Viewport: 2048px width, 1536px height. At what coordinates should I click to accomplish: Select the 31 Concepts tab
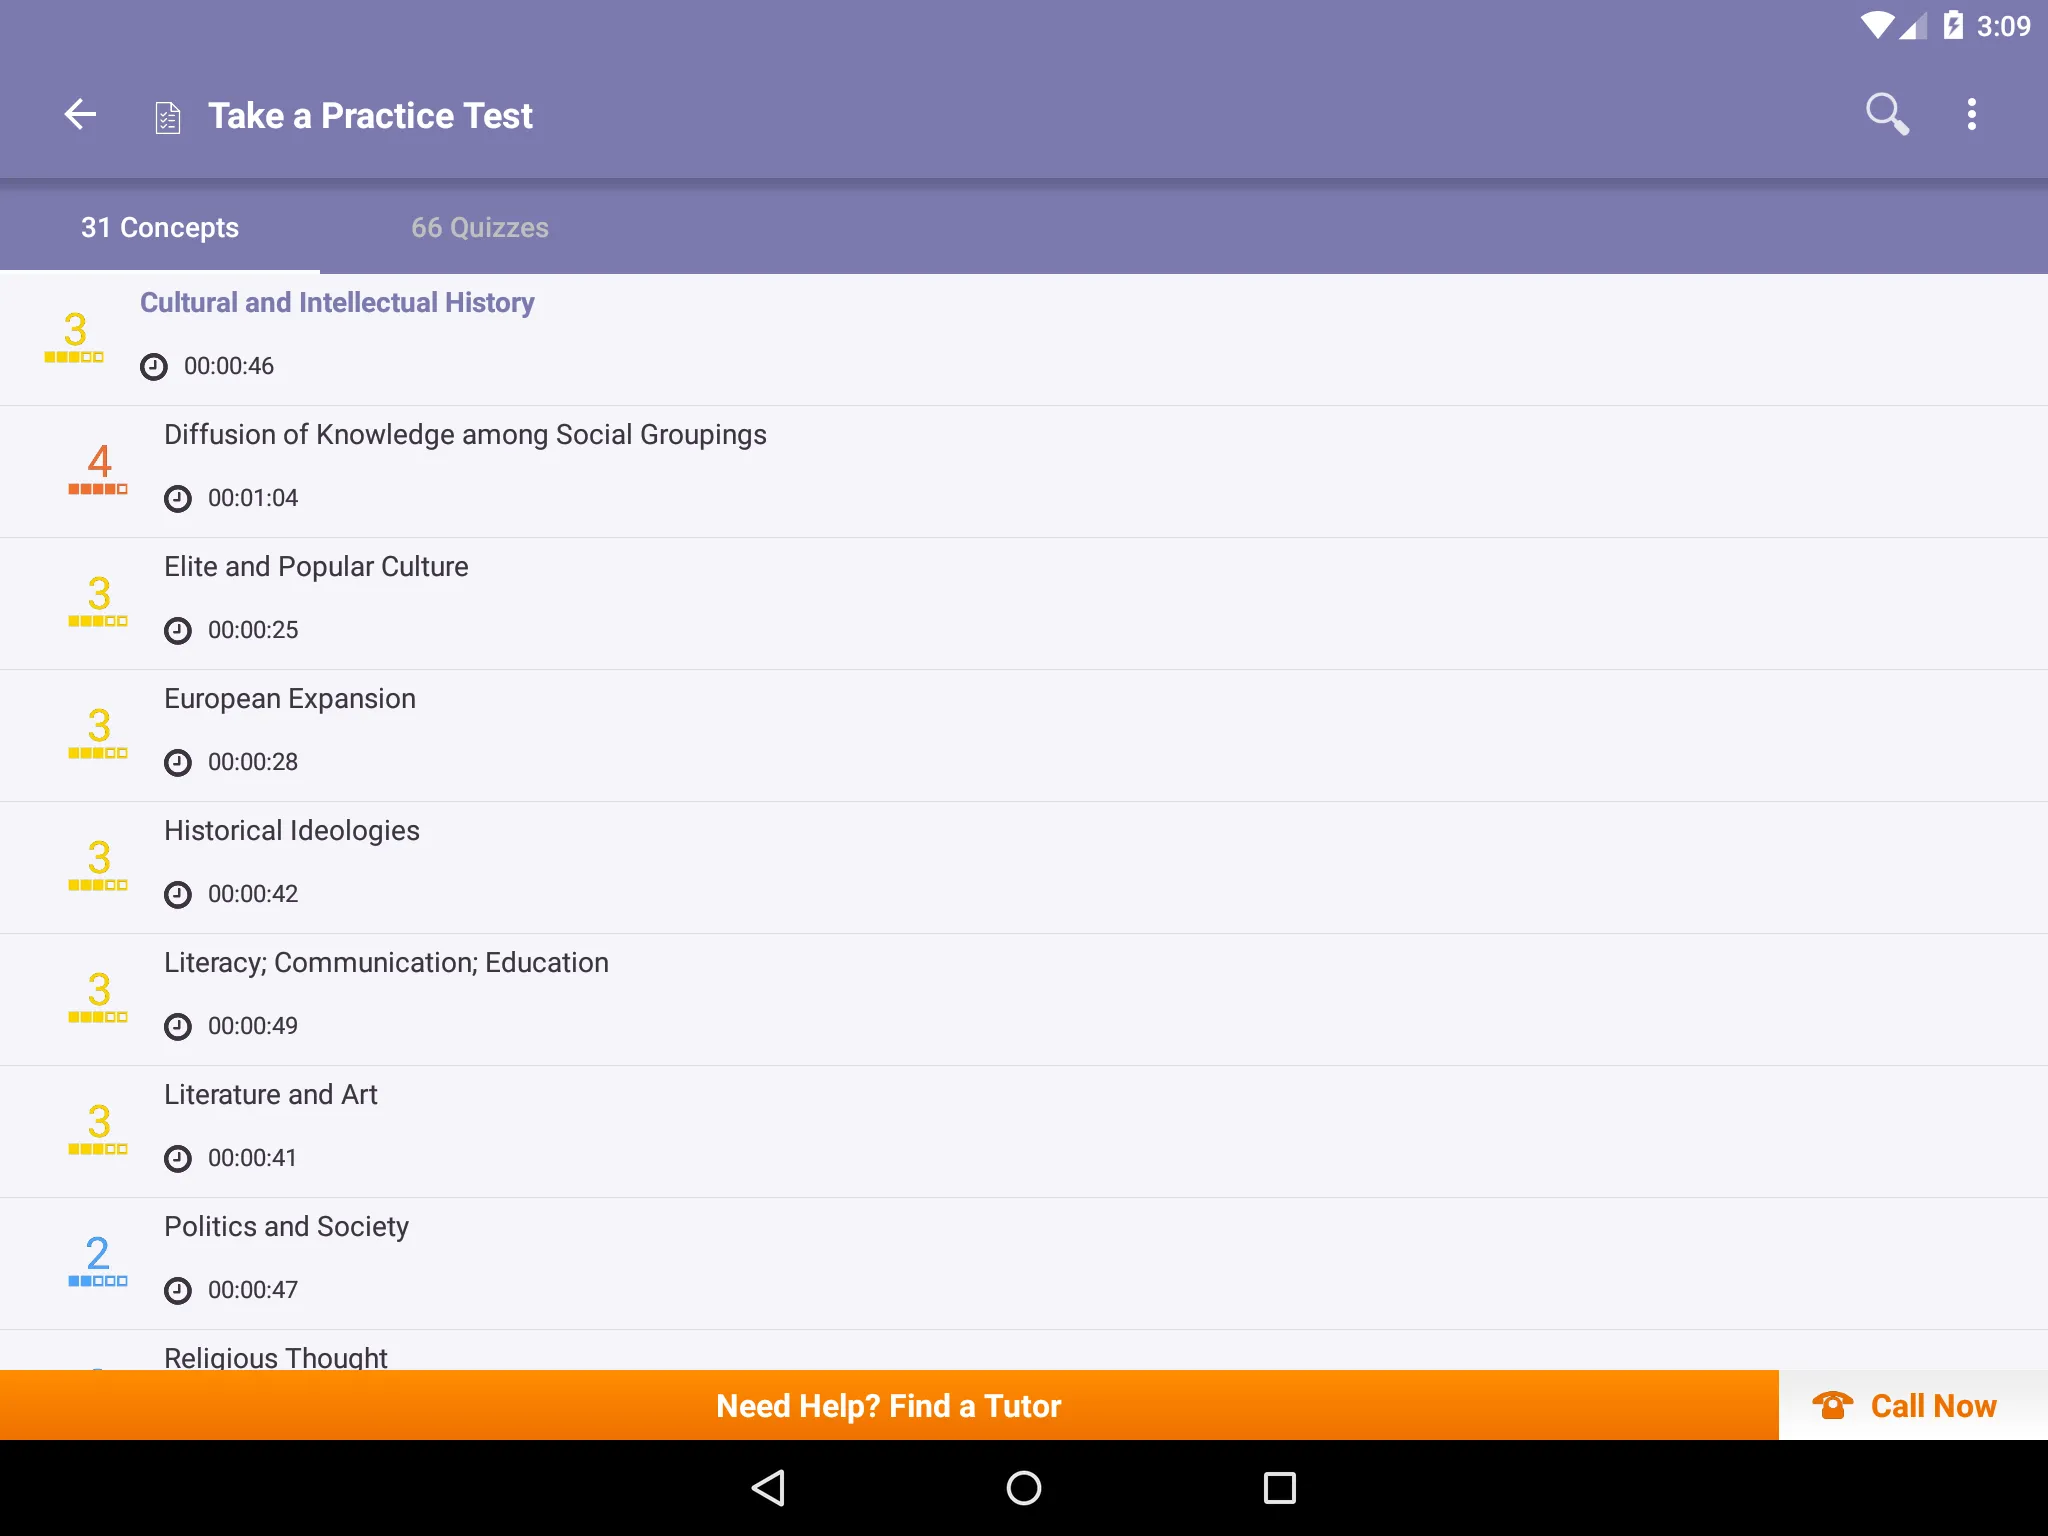(x=161, y=227)
